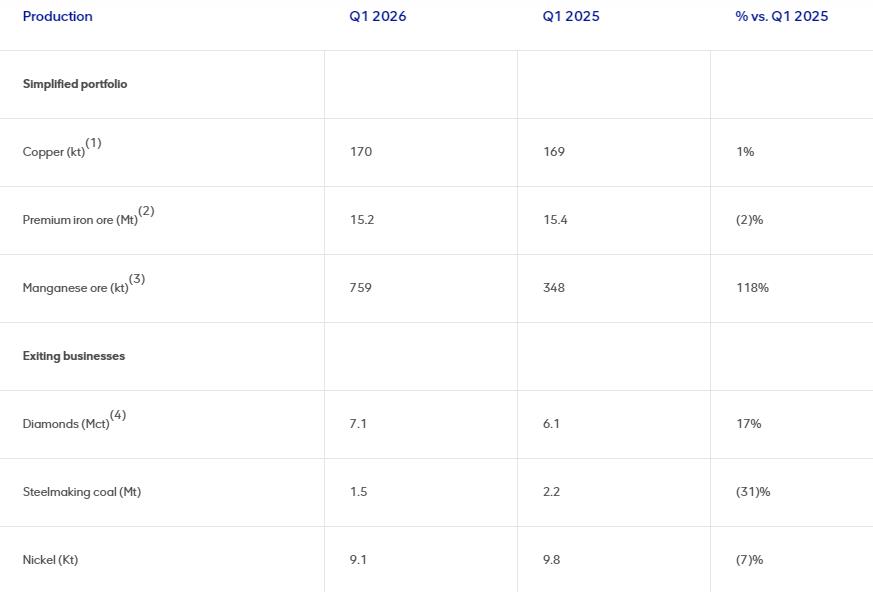Select Steelmaking coal's (31)% change cell
Image resolution: width=873 pixels, height=592 pixels.
pos(753,492)
